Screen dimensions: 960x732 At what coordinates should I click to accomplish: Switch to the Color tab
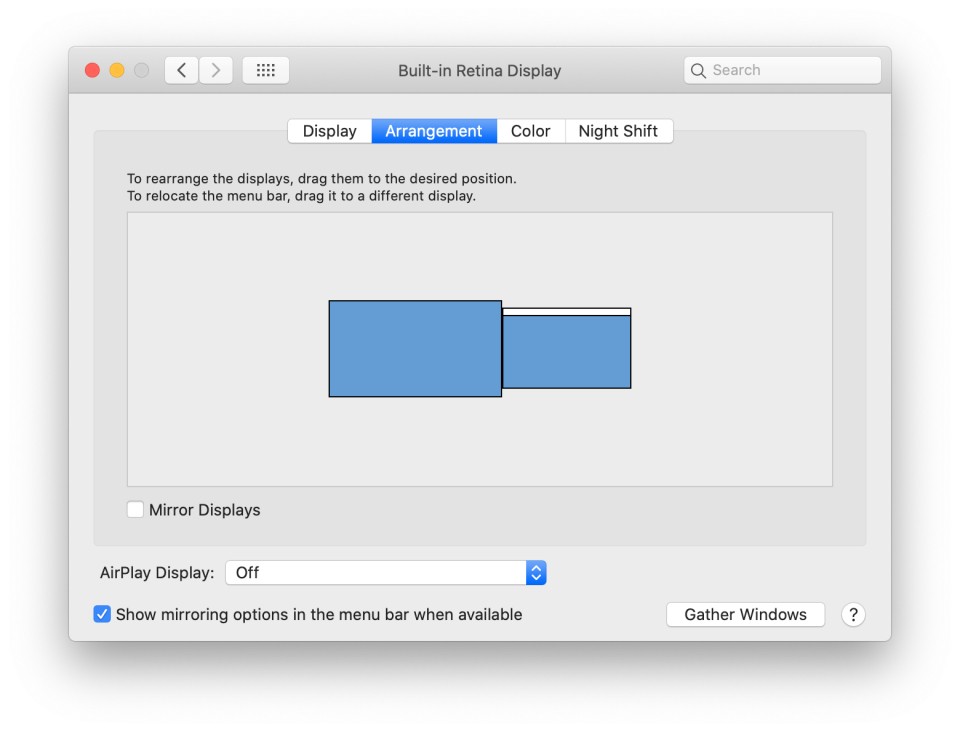pyautogui.click(x=530, y=131)
